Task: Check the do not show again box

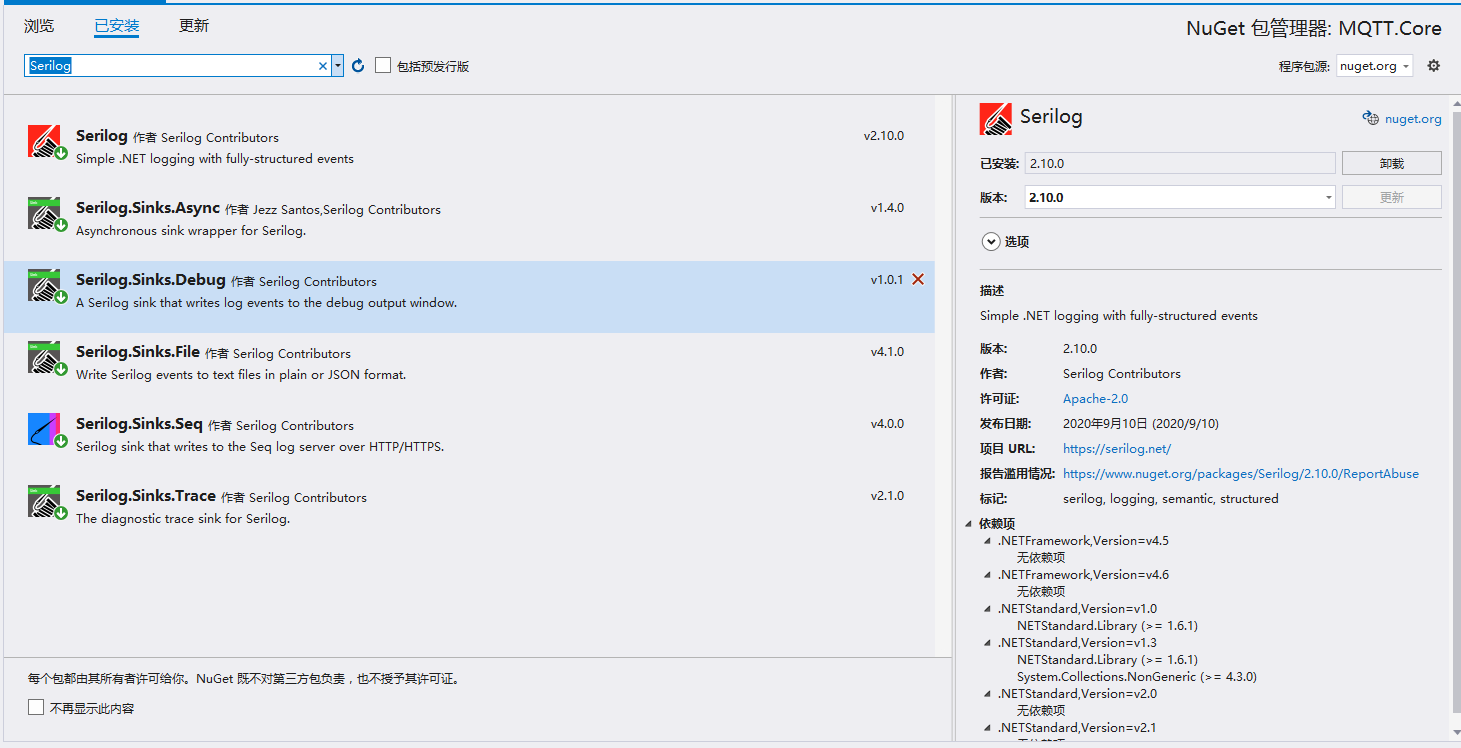Action: point(36,707)
